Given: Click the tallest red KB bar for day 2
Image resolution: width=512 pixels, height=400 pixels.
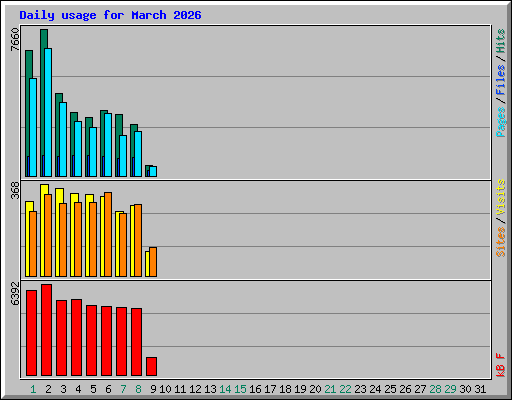Looking at the screenshot, I should (46, 330).
